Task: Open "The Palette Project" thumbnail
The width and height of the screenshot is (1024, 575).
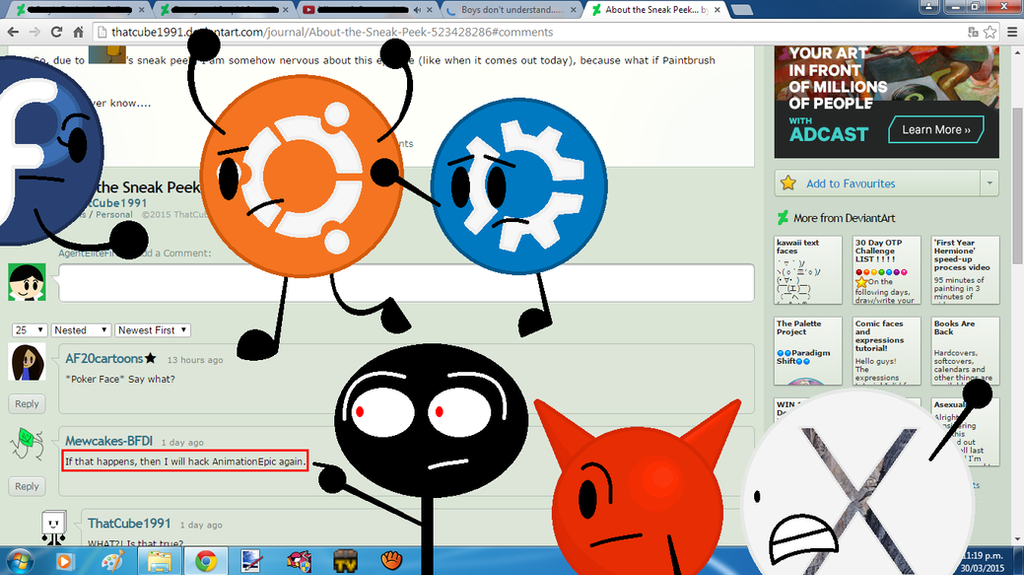Action: point(808,351)
